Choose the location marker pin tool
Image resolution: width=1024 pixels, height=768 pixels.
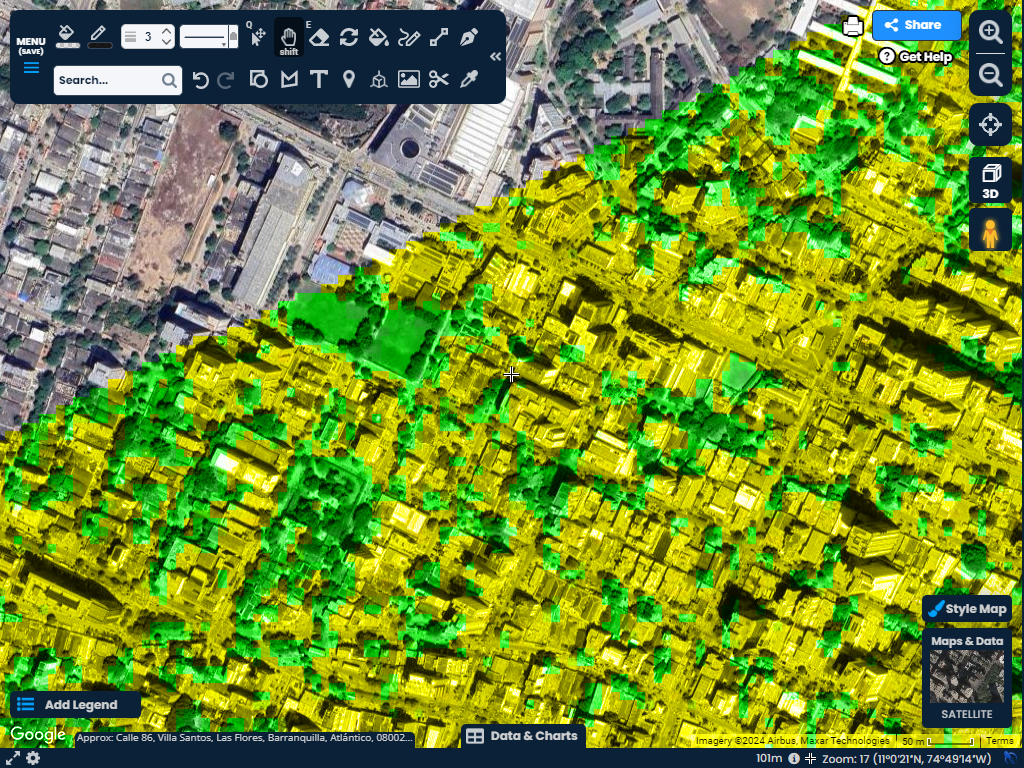pyautogui.click(x=348, y=80)
